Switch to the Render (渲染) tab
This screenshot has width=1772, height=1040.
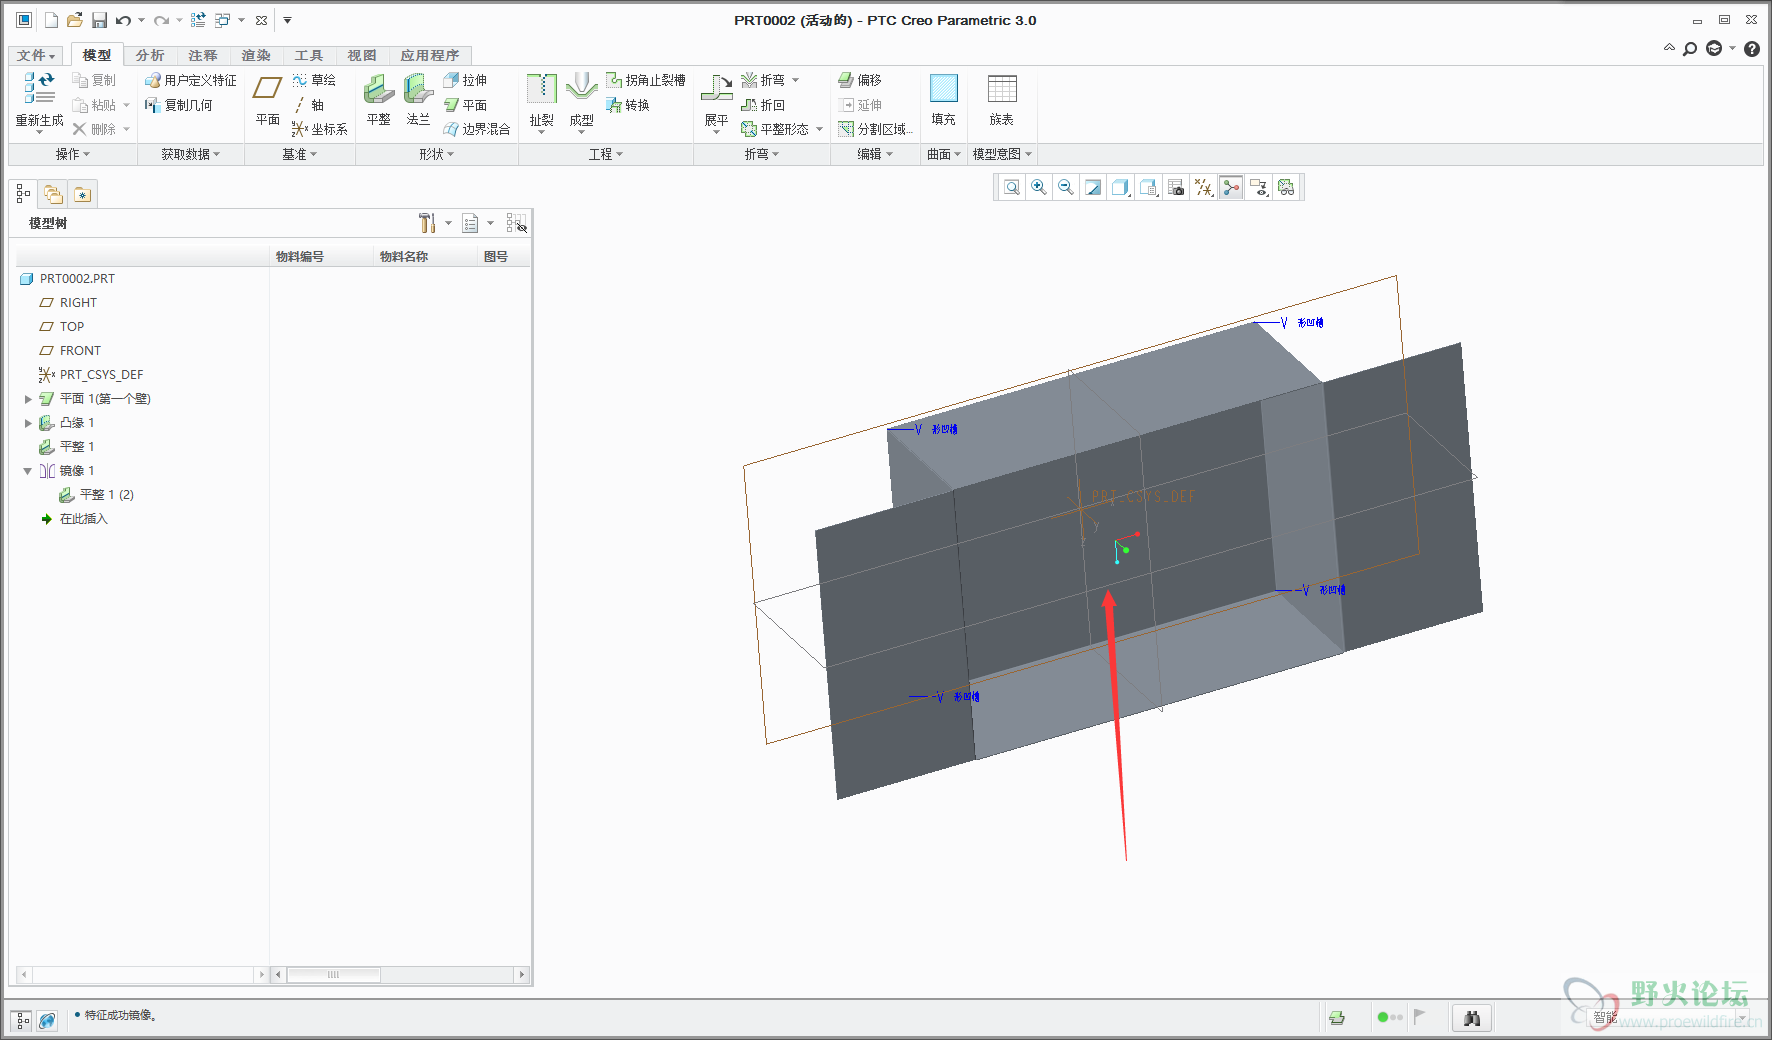click(256, 55)
